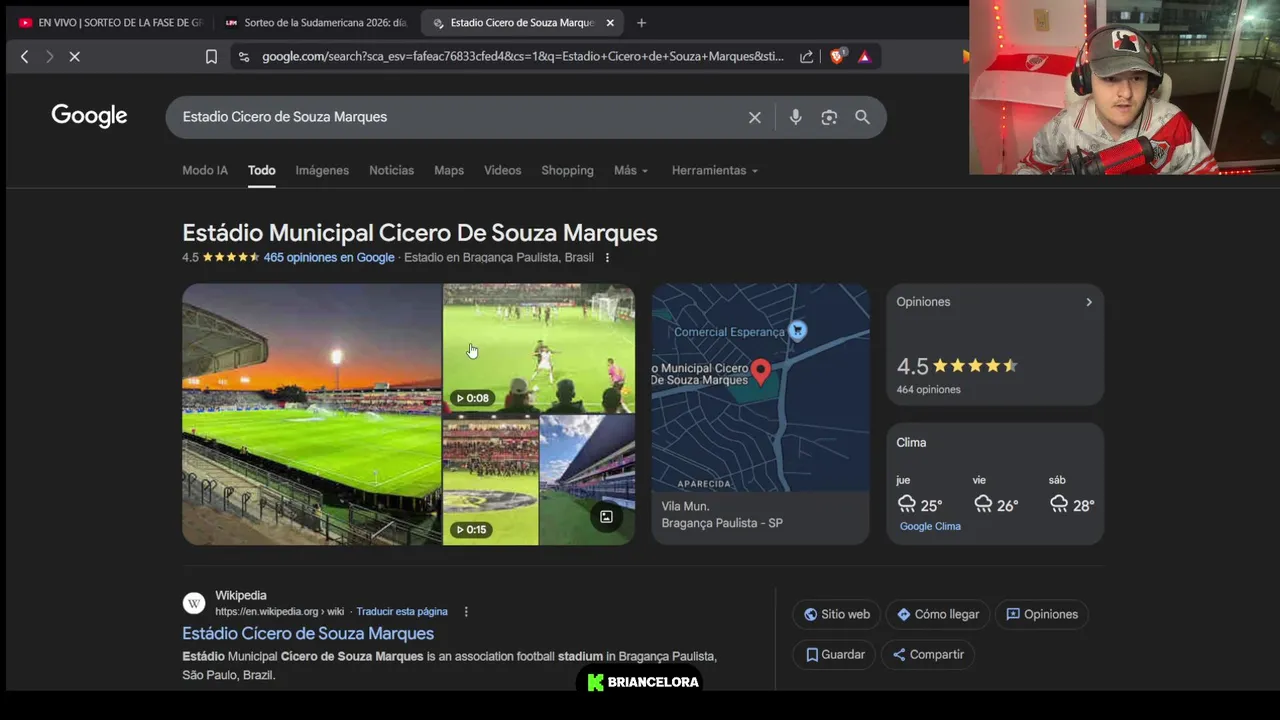
Task: Submit search using magnifying glass icon
Action: [x=862, y=117]
